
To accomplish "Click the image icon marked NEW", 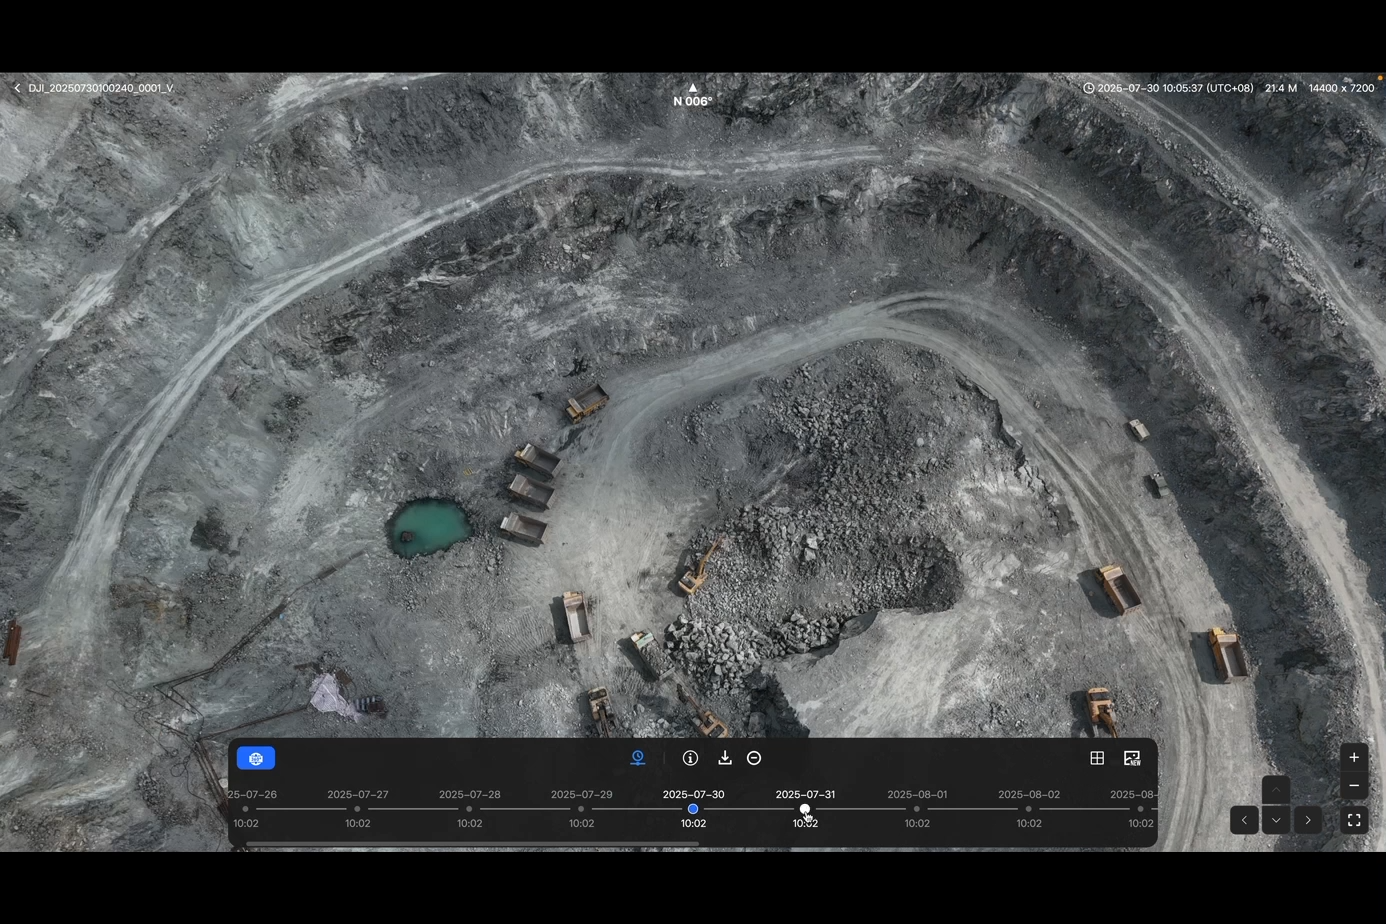I will coord(1132,758).
